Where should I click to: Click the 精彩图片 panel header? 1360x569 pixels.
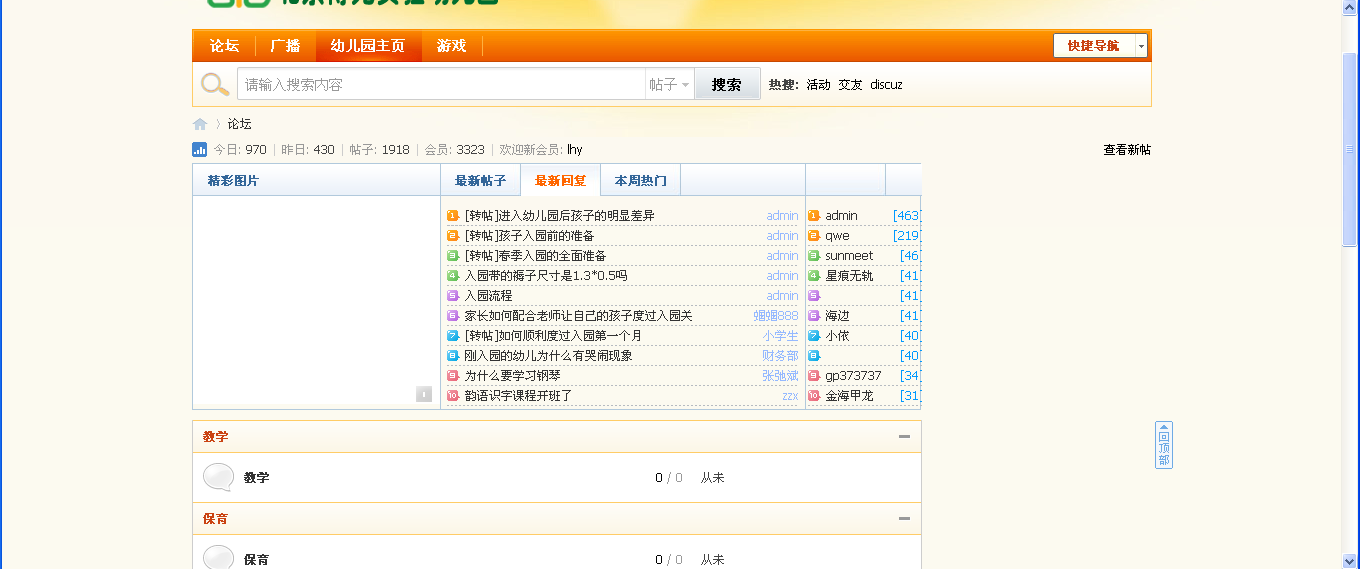point(316,181)
